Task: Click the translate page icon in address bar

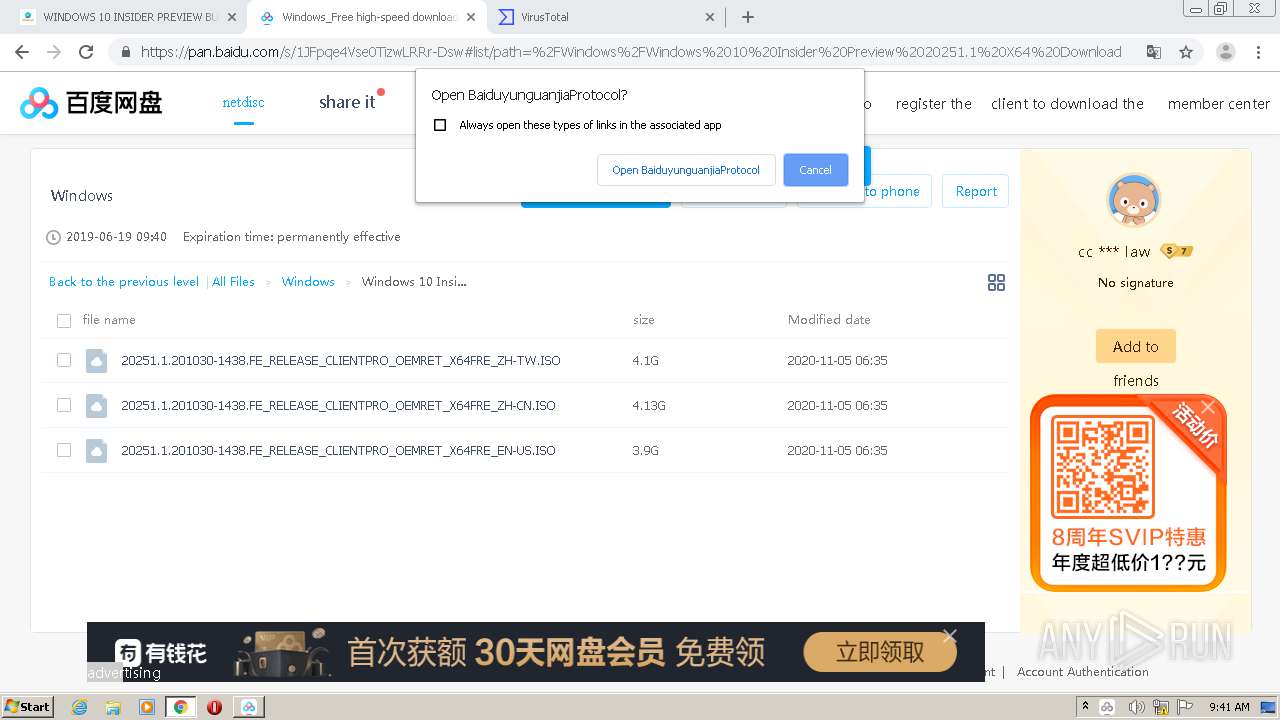Action: pos(1153,52)
